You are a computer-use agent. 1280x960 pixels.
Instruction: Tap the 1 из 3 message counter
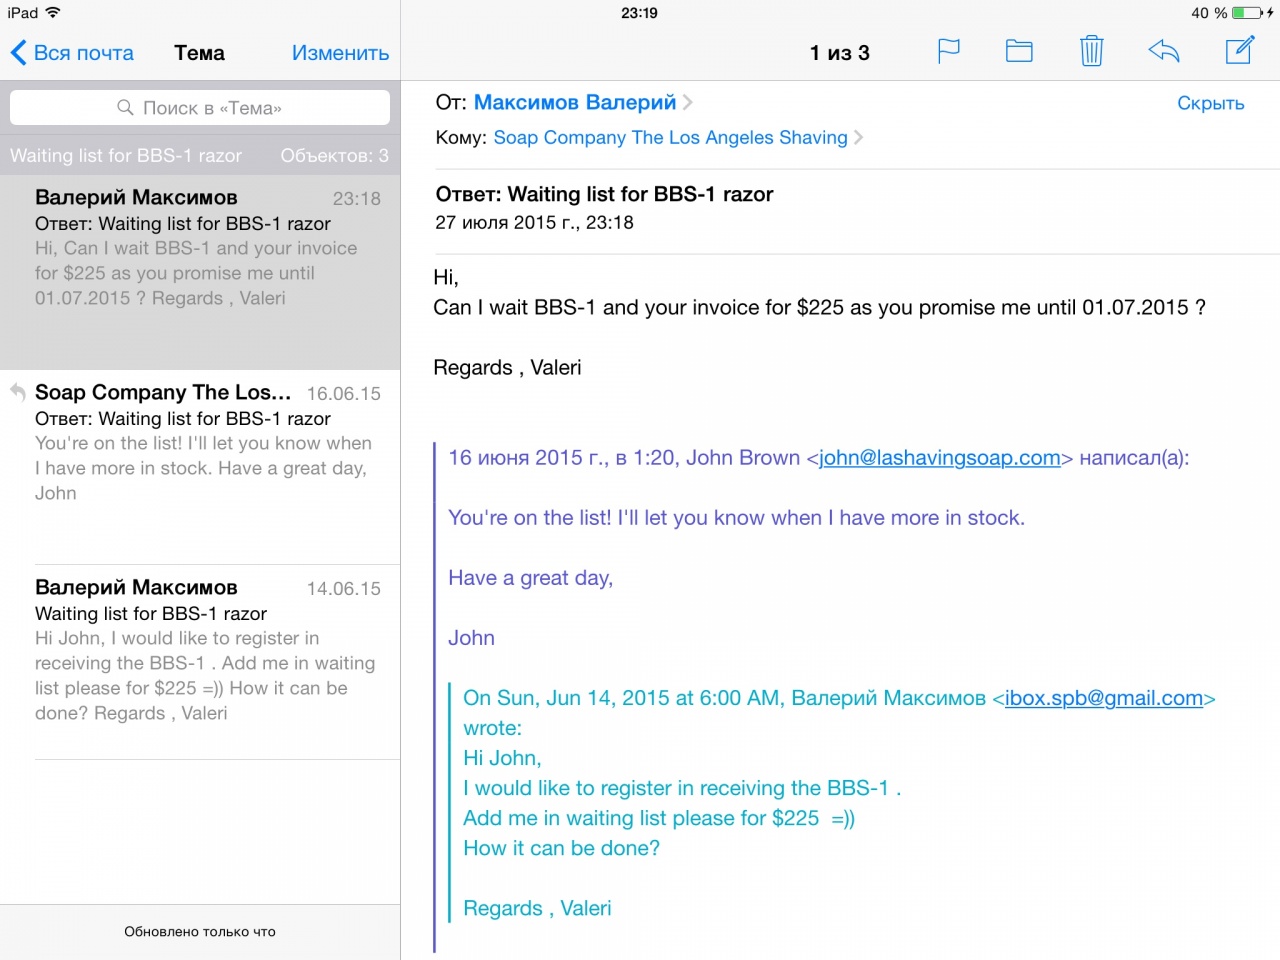click(840, 53)
